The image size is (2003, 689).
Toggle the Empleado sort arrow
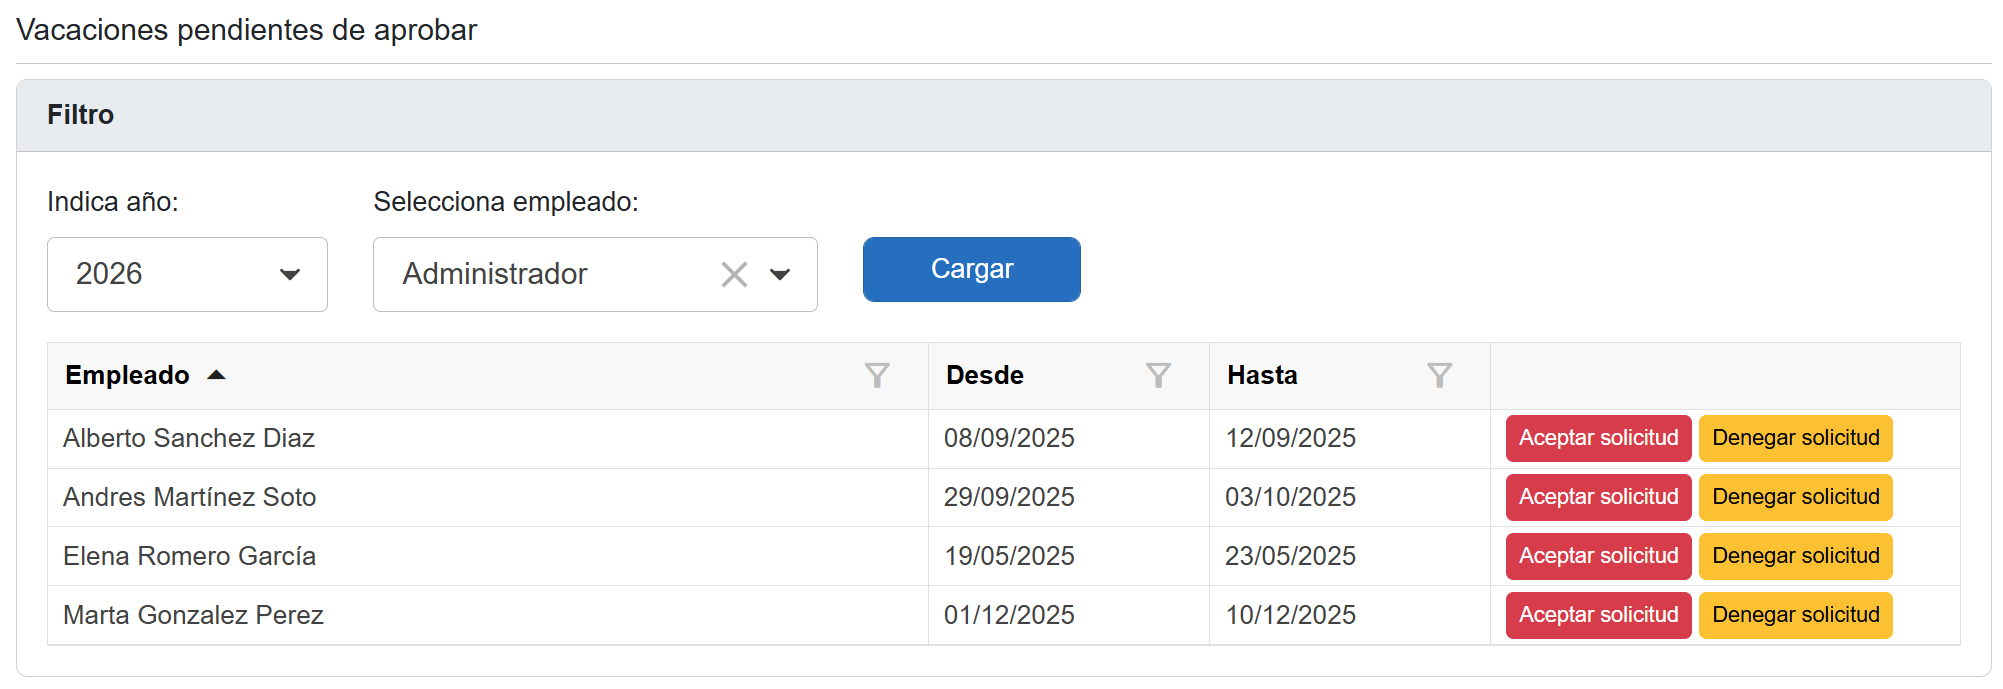[x=216, y=375]
